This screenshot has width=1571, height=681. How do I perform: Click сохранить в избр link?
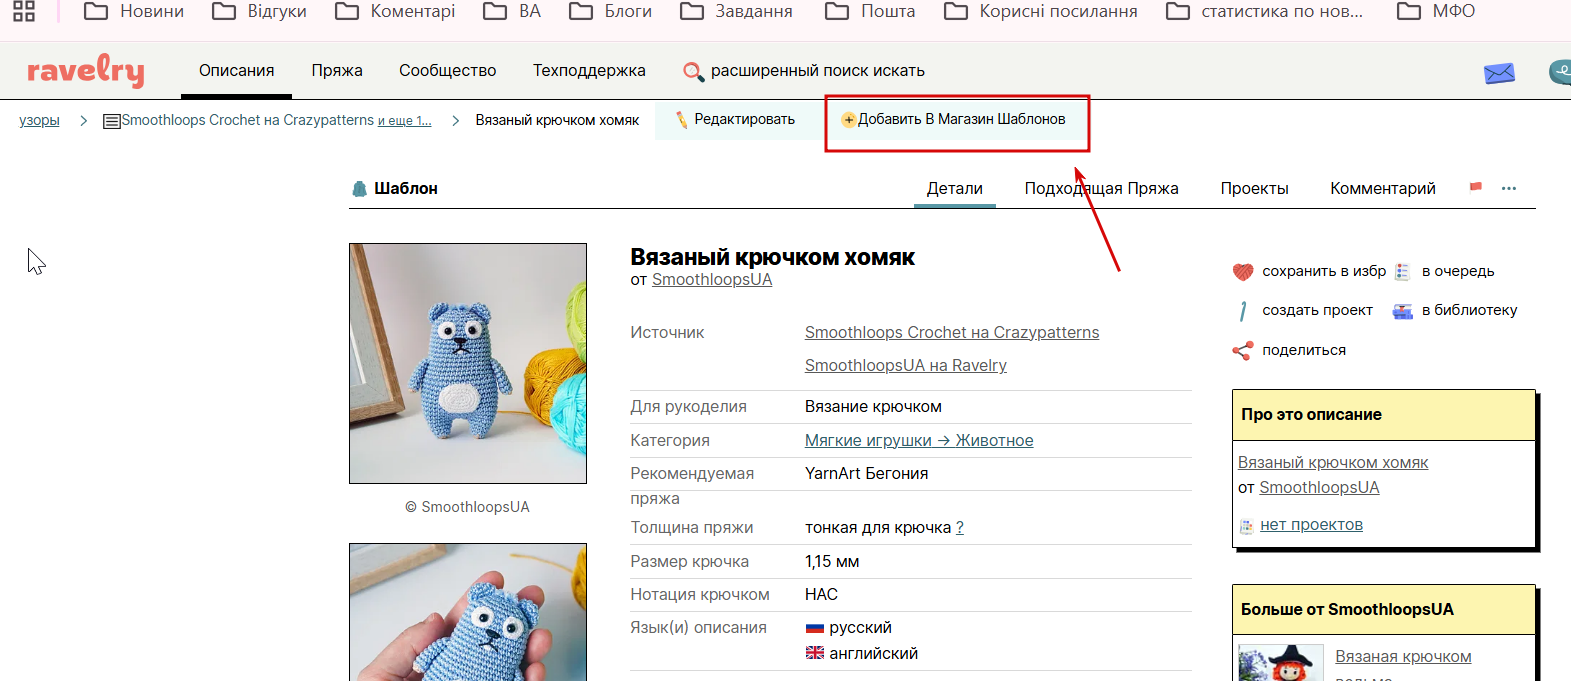click(1324, 271)
